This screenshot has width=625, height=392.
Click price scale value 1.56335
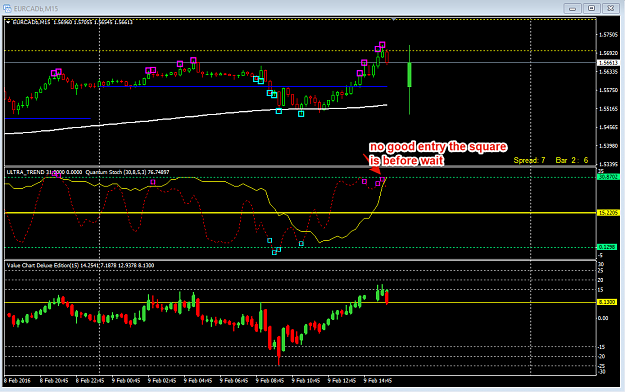(x=608, y=72)
